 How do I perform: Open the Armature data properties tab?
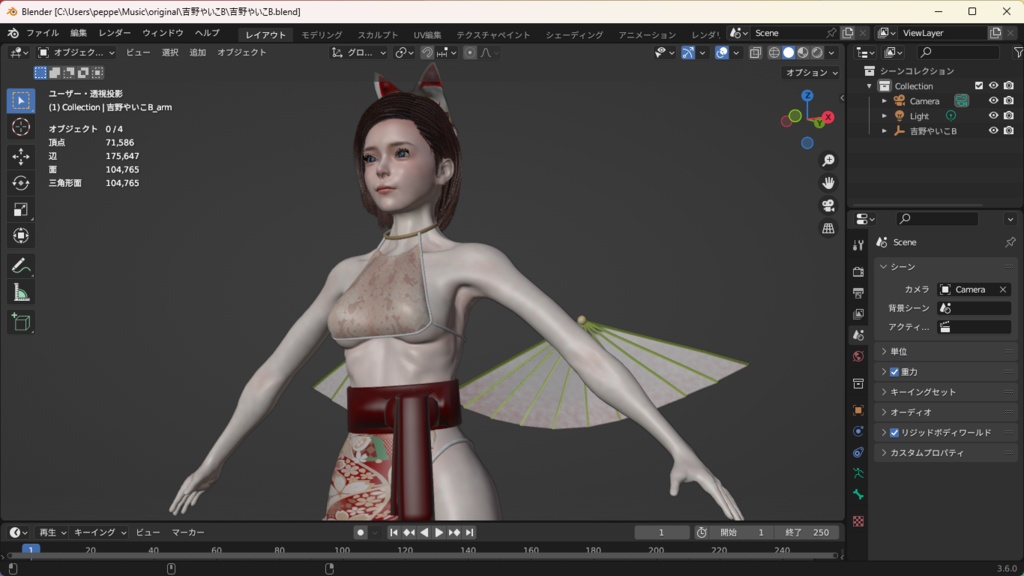(x=858, y=473)
